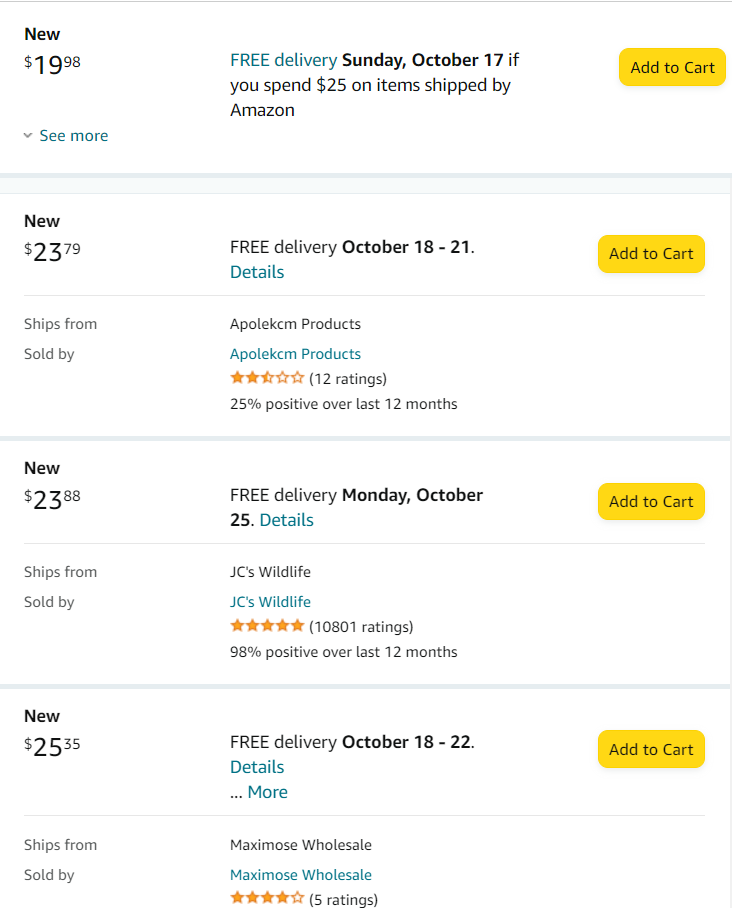Click the (10801 ratings) text

(x=361, y=627)
